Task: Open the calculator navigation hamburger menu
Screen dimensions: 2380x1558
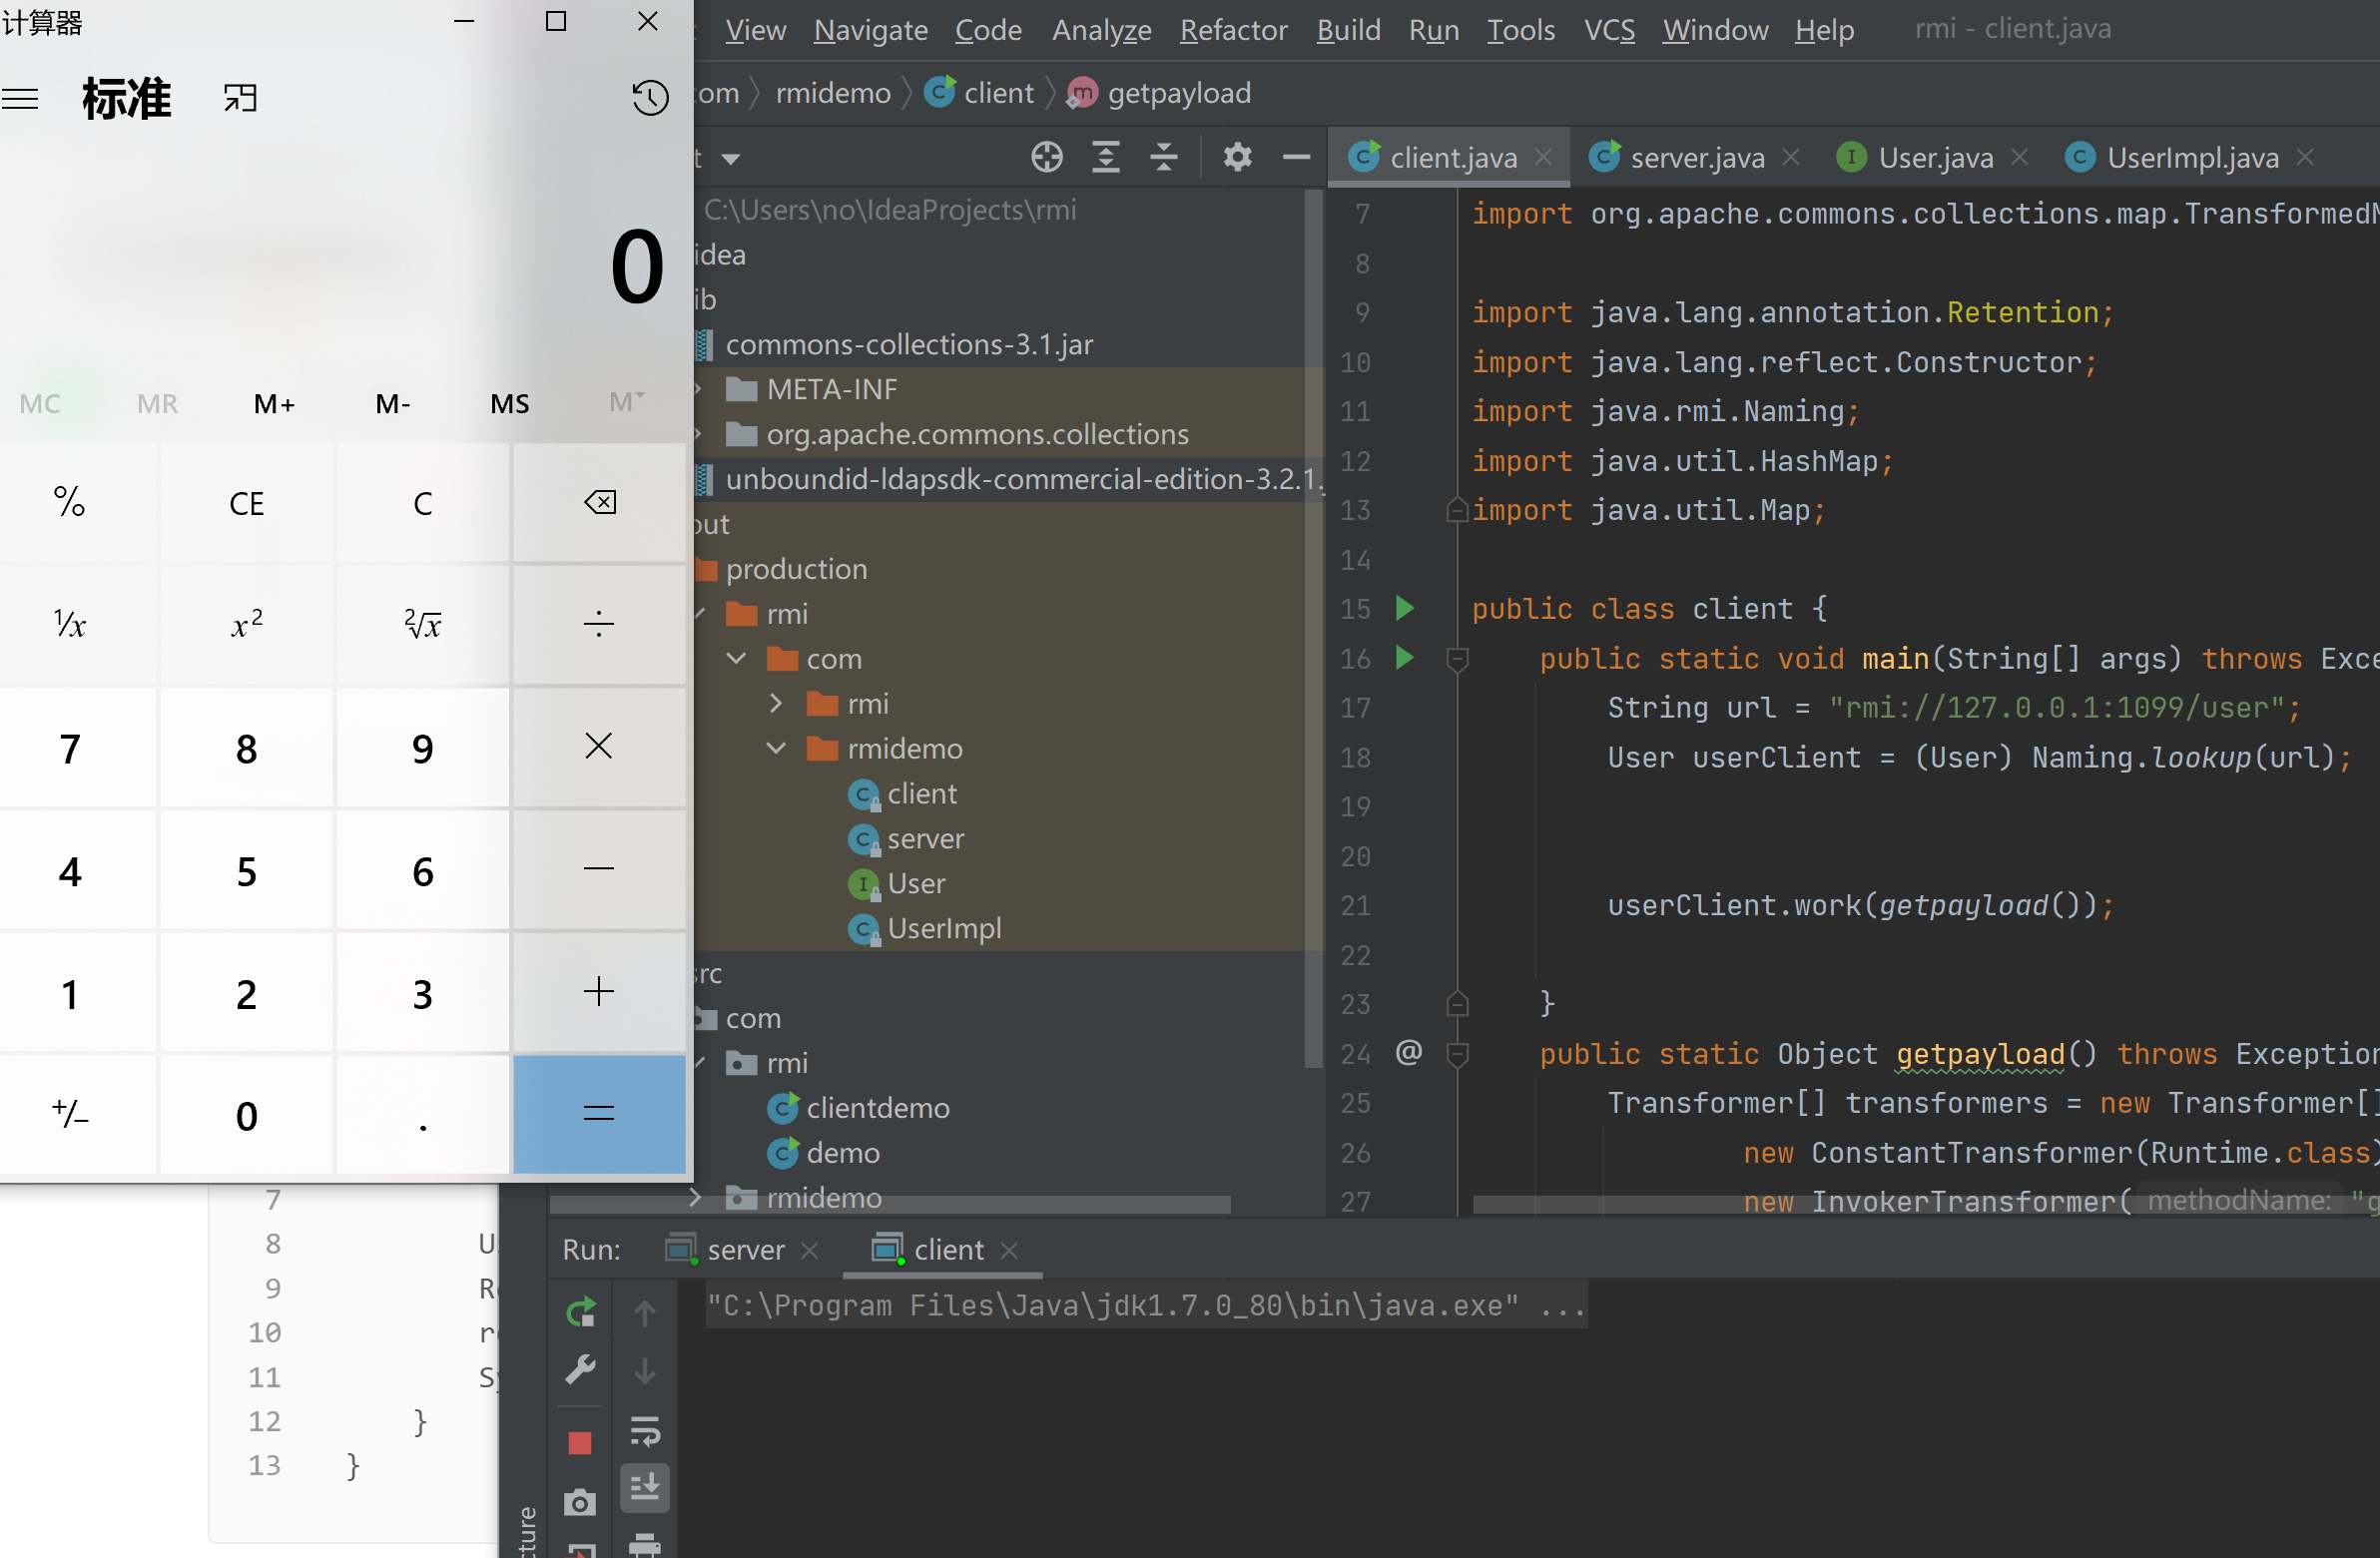Action: click(20, 98)
